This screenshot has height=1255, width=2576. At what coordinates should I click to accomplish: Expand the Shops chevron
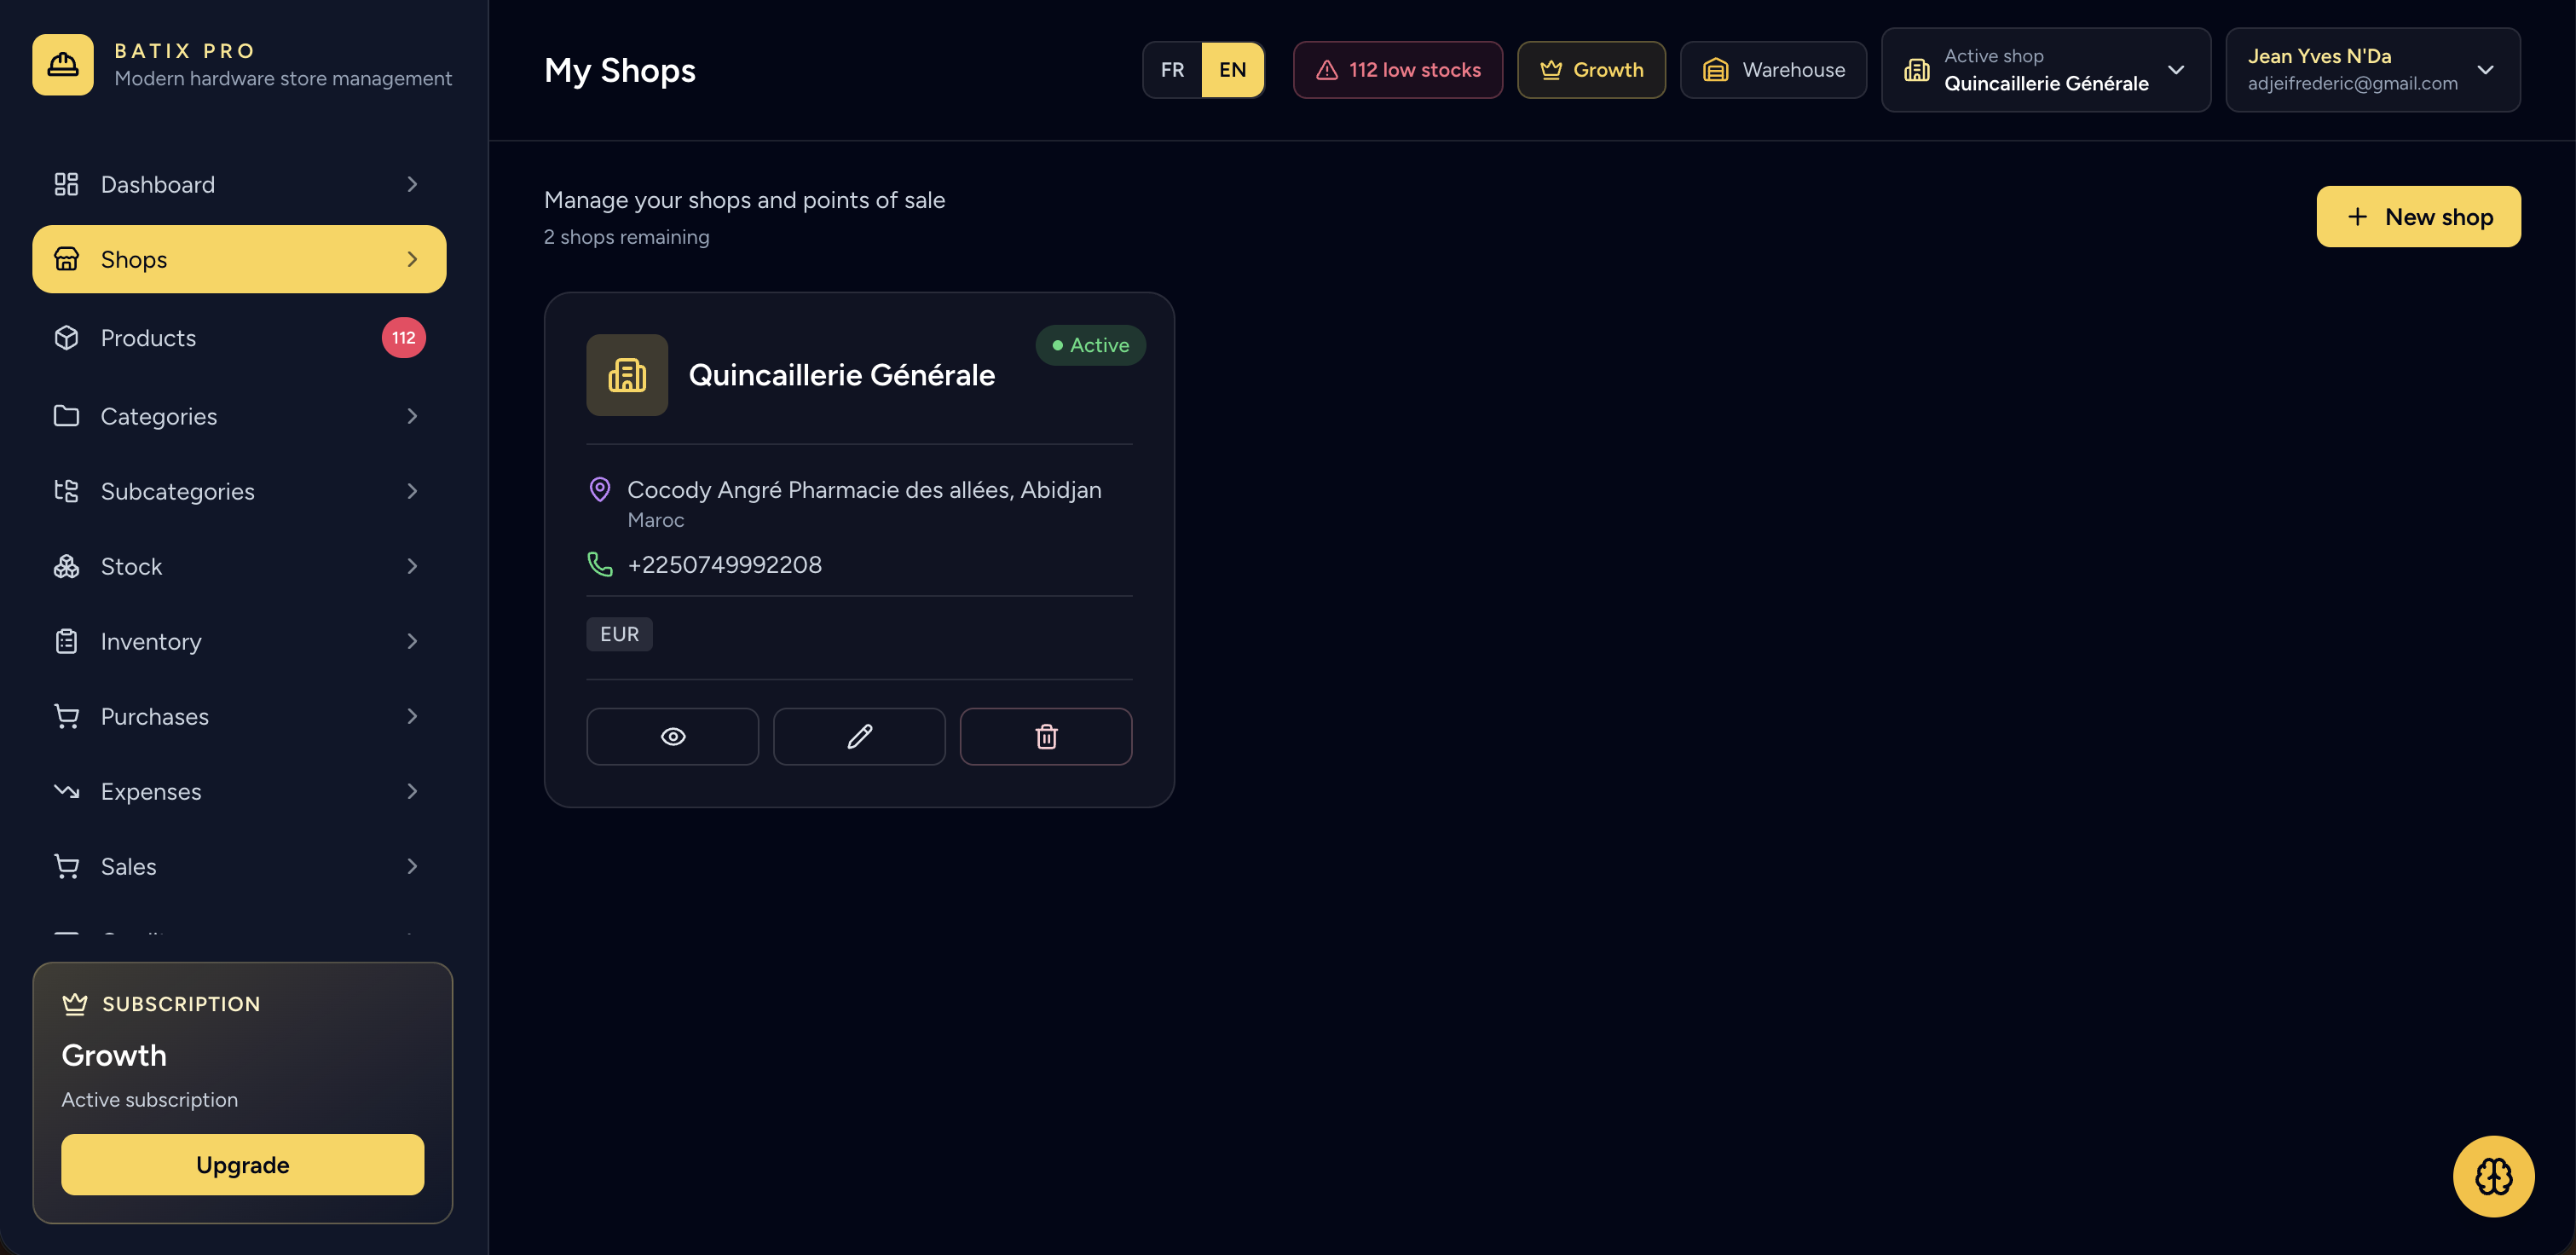[412, 259]
